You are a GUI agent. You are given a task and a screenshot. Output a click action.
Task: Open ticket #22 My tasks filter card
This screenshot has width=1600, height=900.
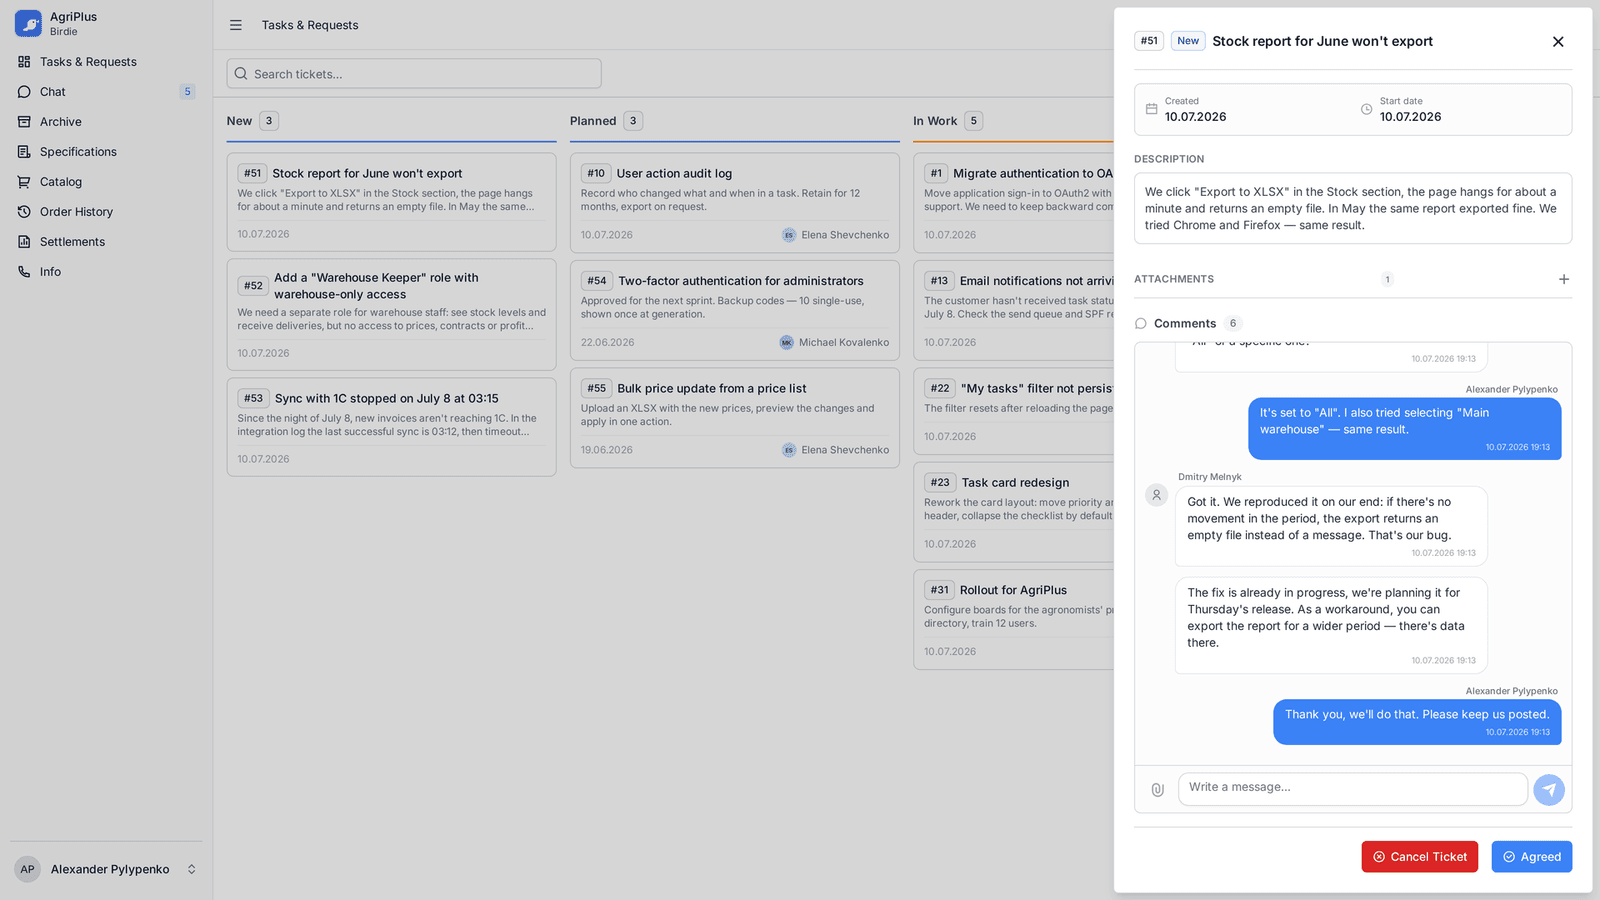point(1014,411)
